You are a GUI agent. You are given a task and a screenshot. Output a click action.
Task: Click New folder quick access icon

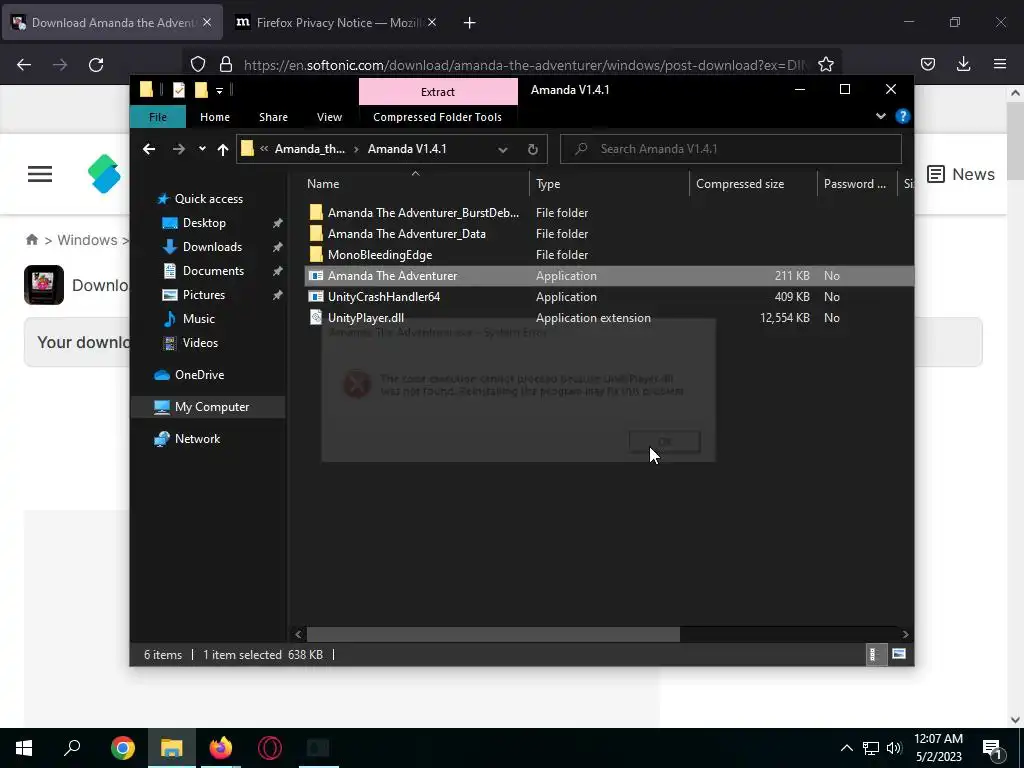201,89
